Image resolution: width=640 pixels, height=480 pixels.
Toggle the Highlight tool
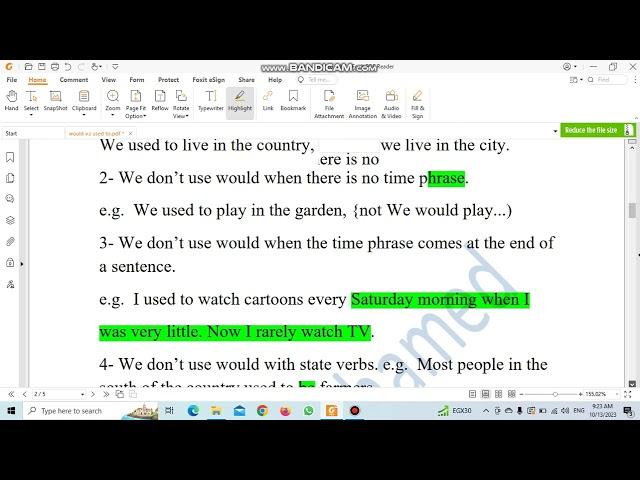240,98
